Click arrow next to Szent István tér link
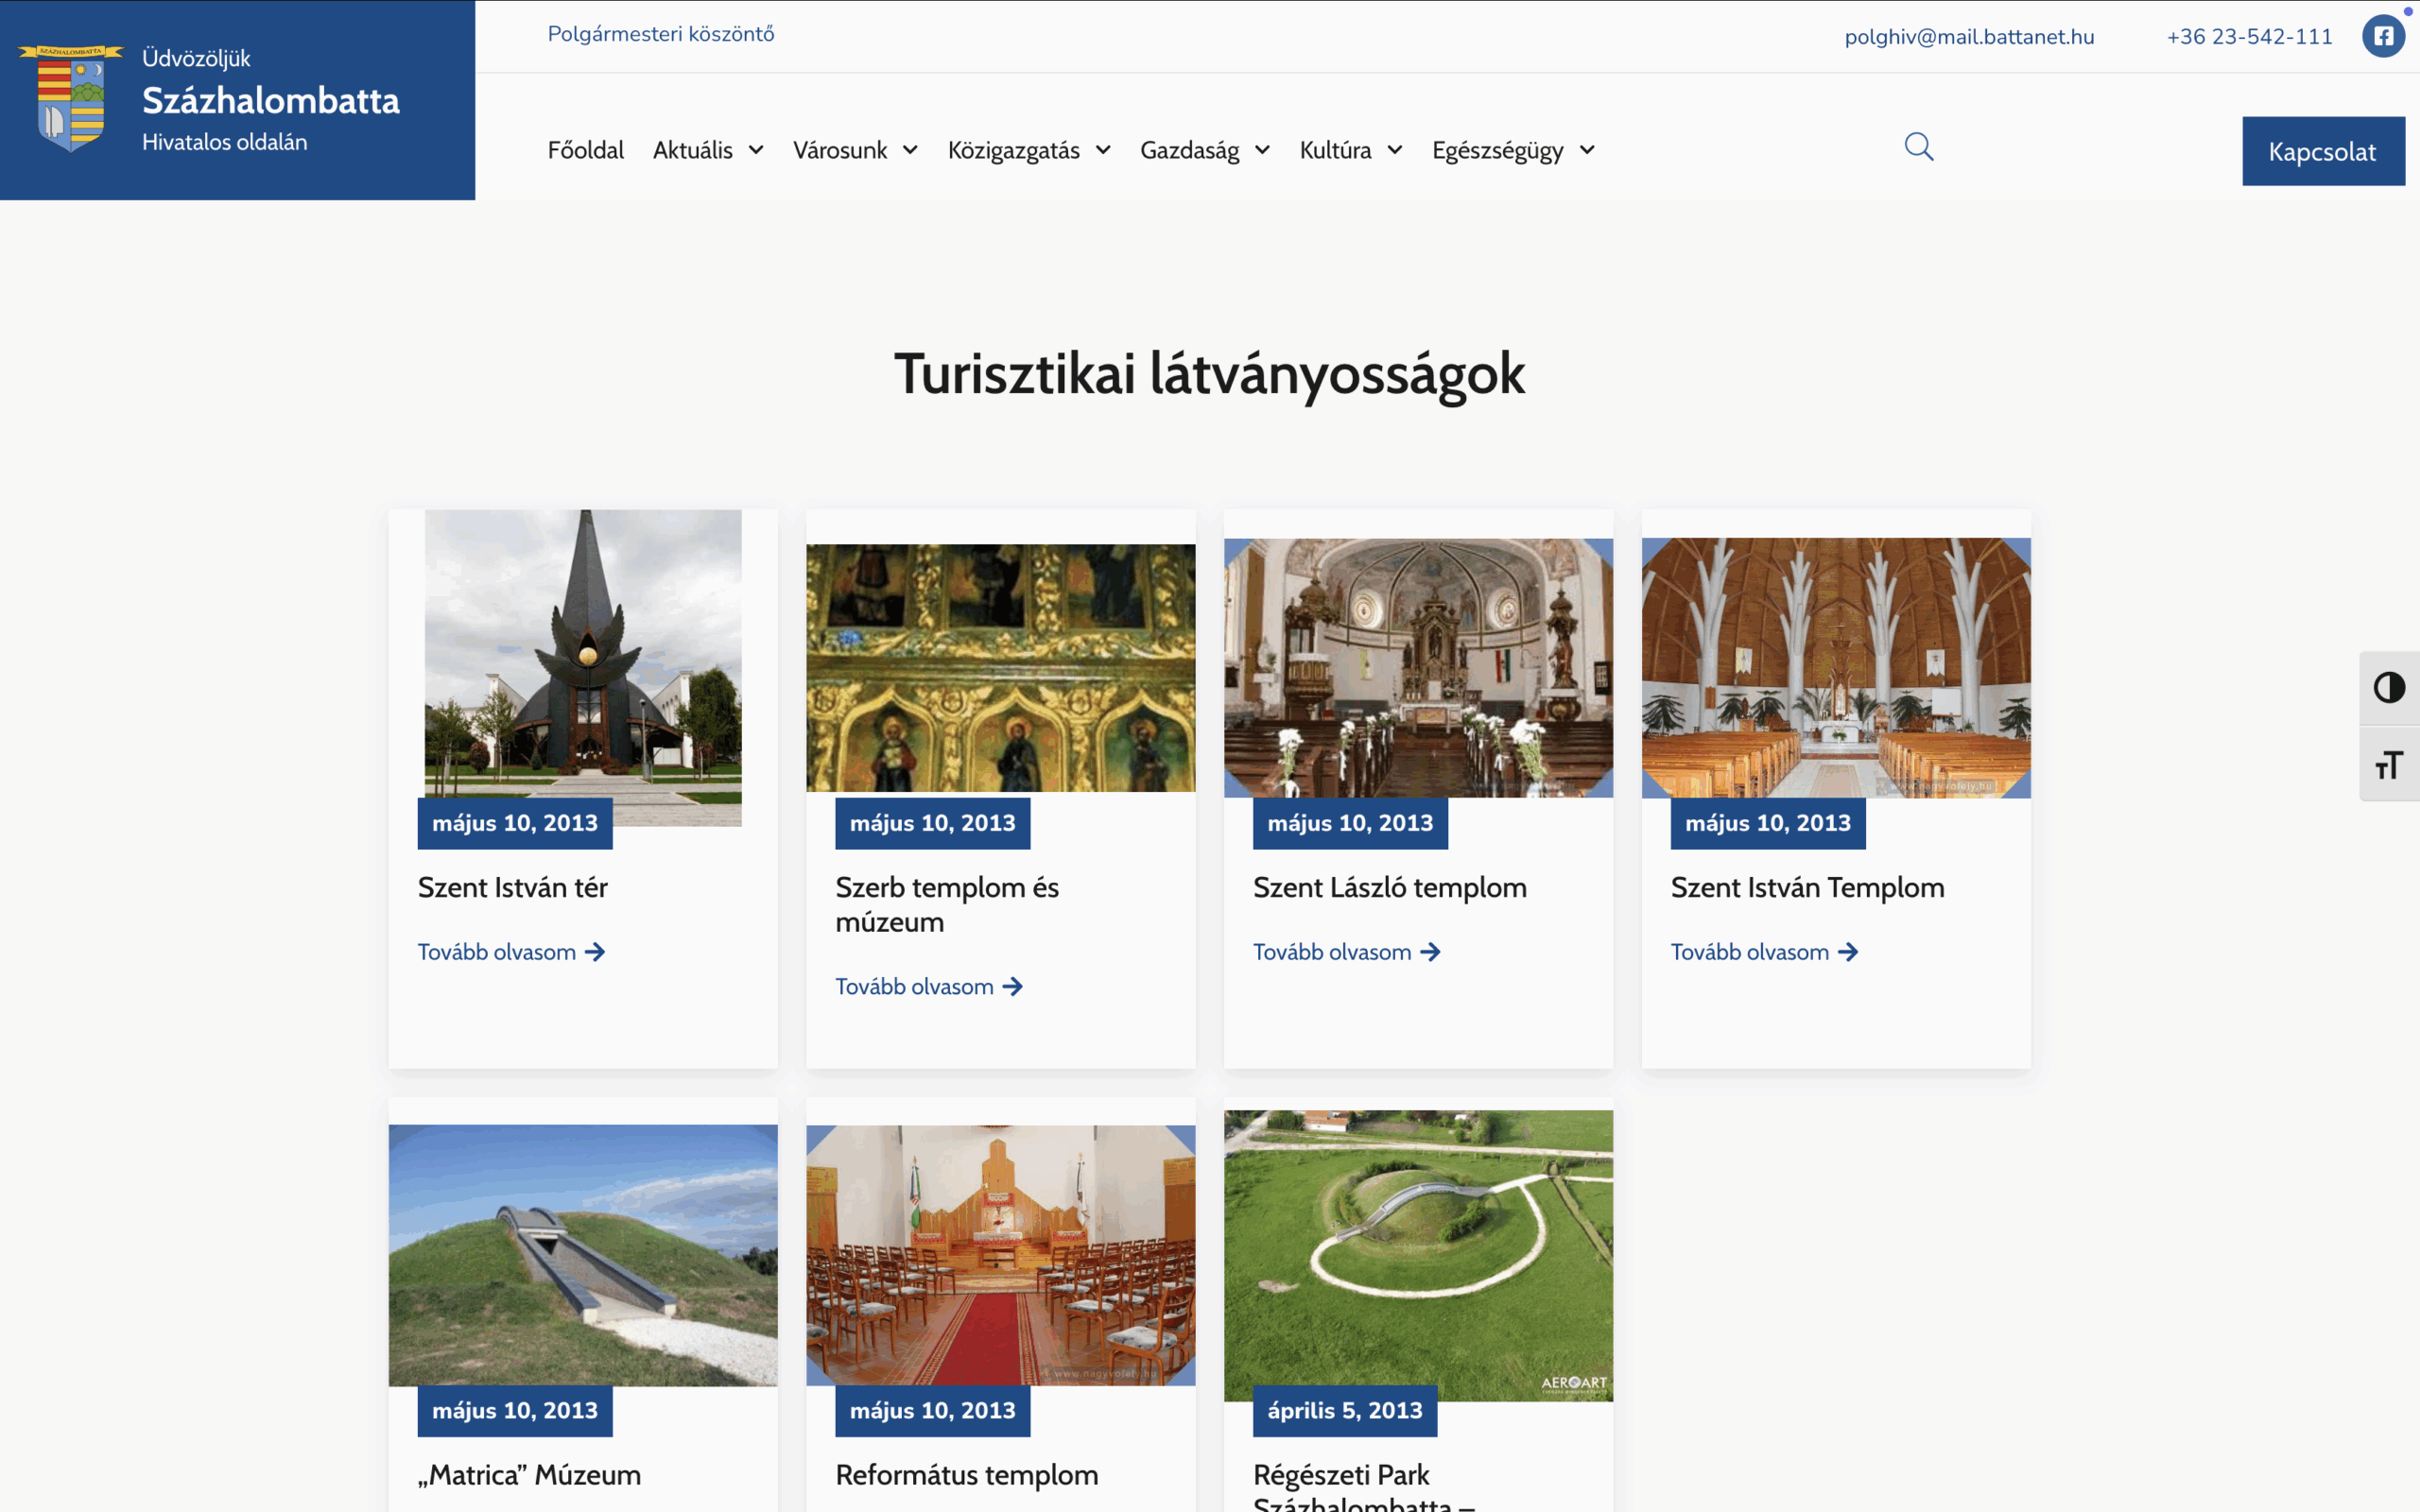 [595, 952]
